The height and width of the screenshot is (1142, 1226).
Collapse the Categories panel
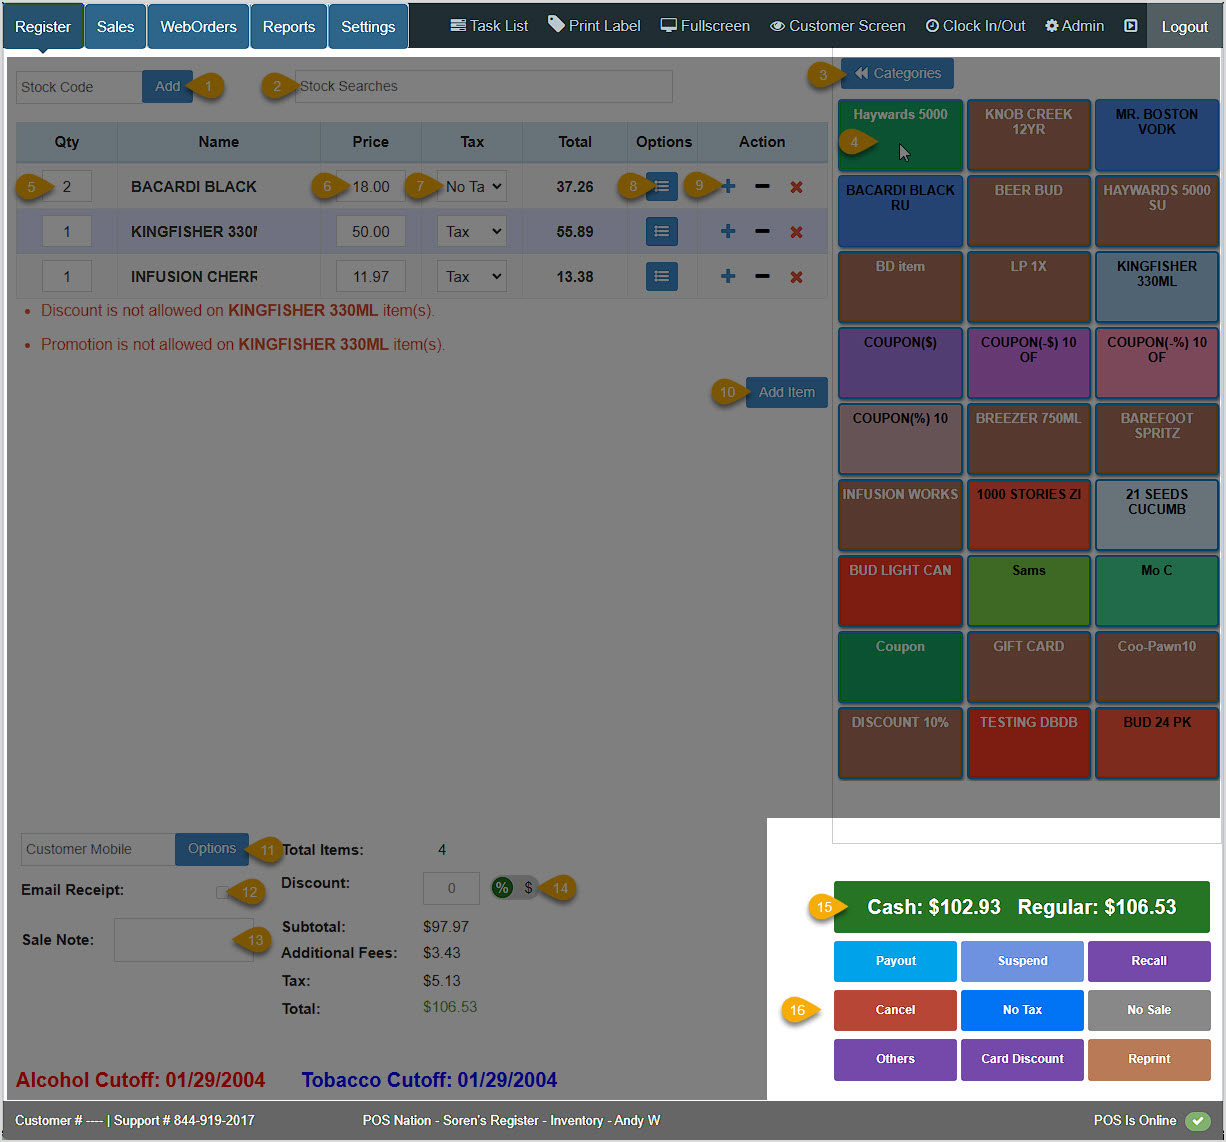point(897,73)
